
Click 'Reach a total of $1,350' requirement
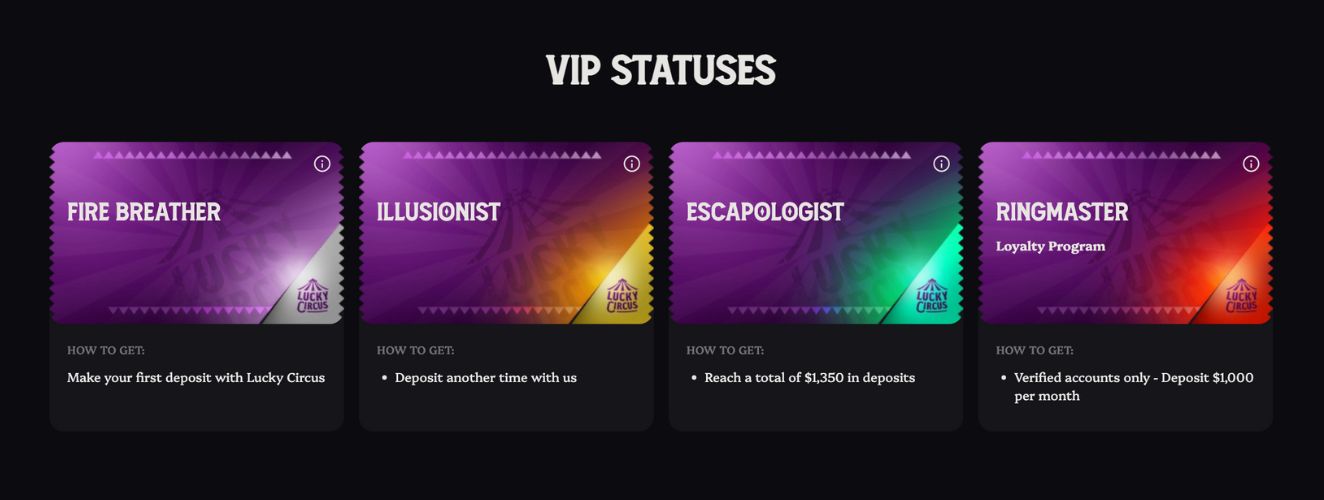pos(809,378)
